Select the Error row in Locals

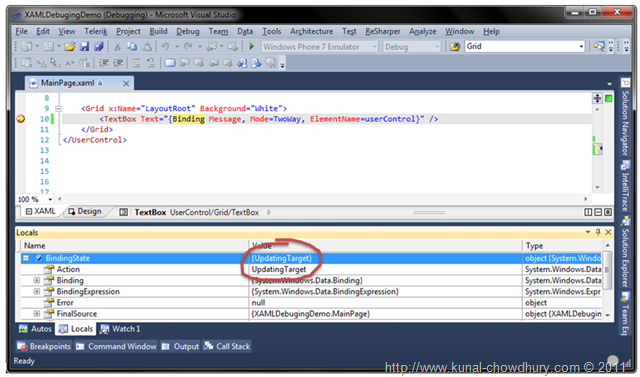[x=311, y=303]
